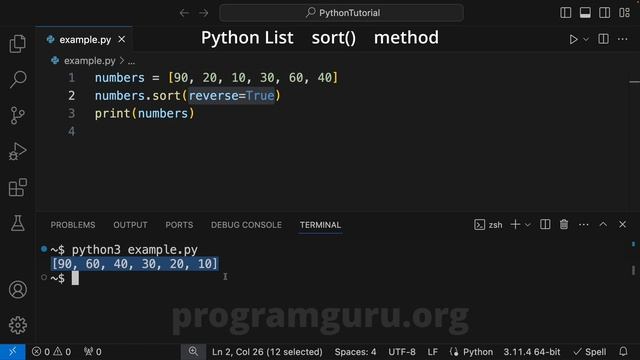Image resolution: width=640 pixels, height=360 pixels.
Task: Run the Python file with play button
Action: pyautogui.click(x=573, y=39)
